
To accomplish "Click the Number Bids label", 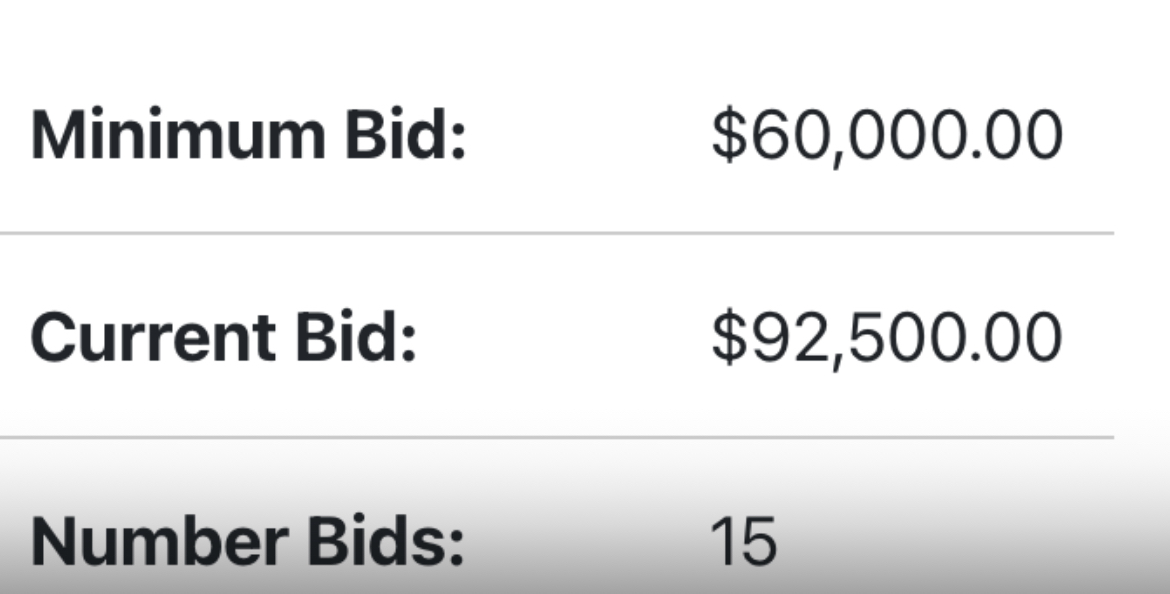I will 248,541.
